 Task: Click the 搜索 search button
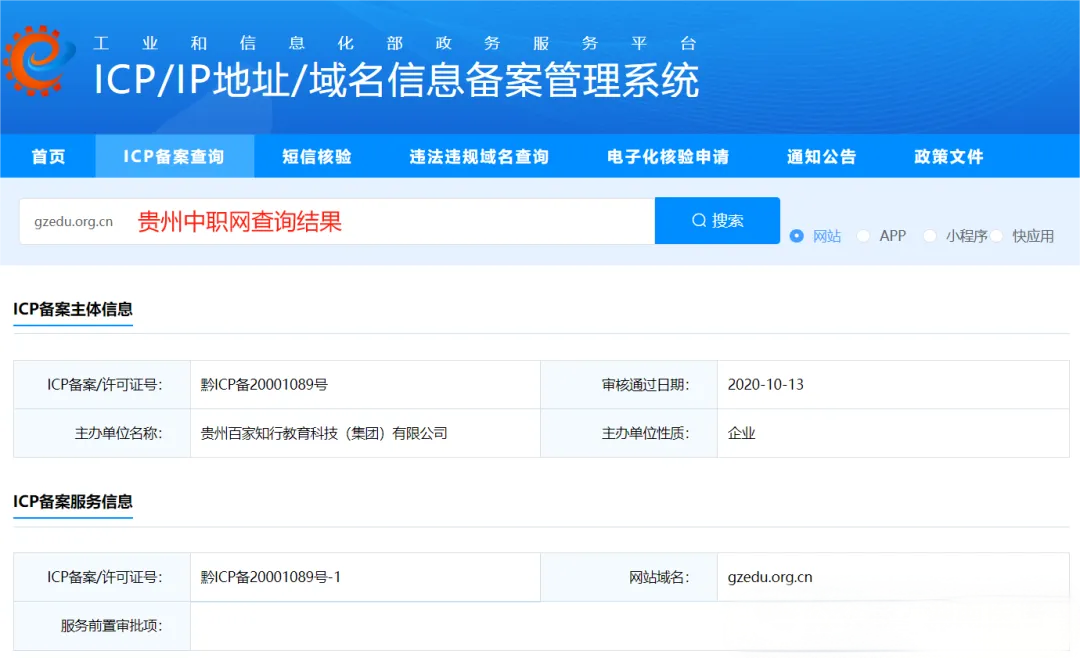coord(717,220)
